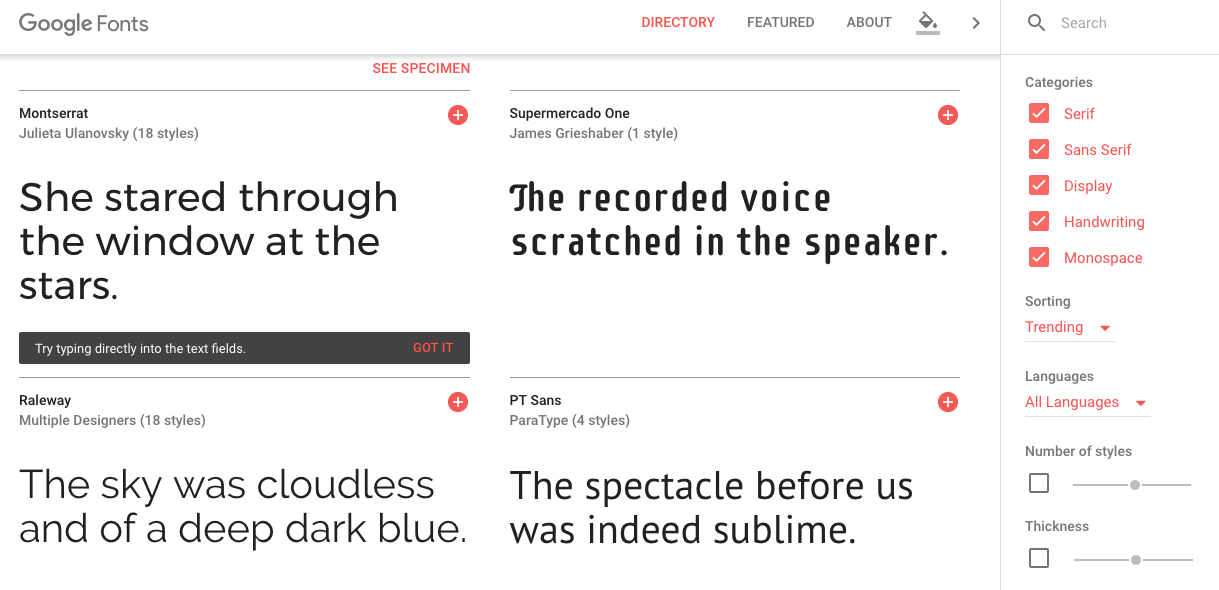Switch to the Featured tab
Screen dimensions: 1219x590
coord(781,22)
